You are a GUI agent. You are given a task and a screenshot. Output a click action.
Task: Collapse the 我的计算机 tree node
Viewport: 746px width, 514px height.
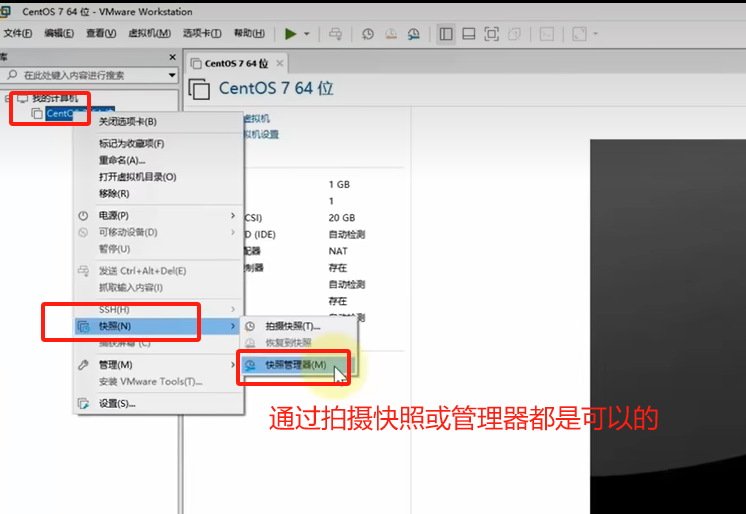point(7,99)
